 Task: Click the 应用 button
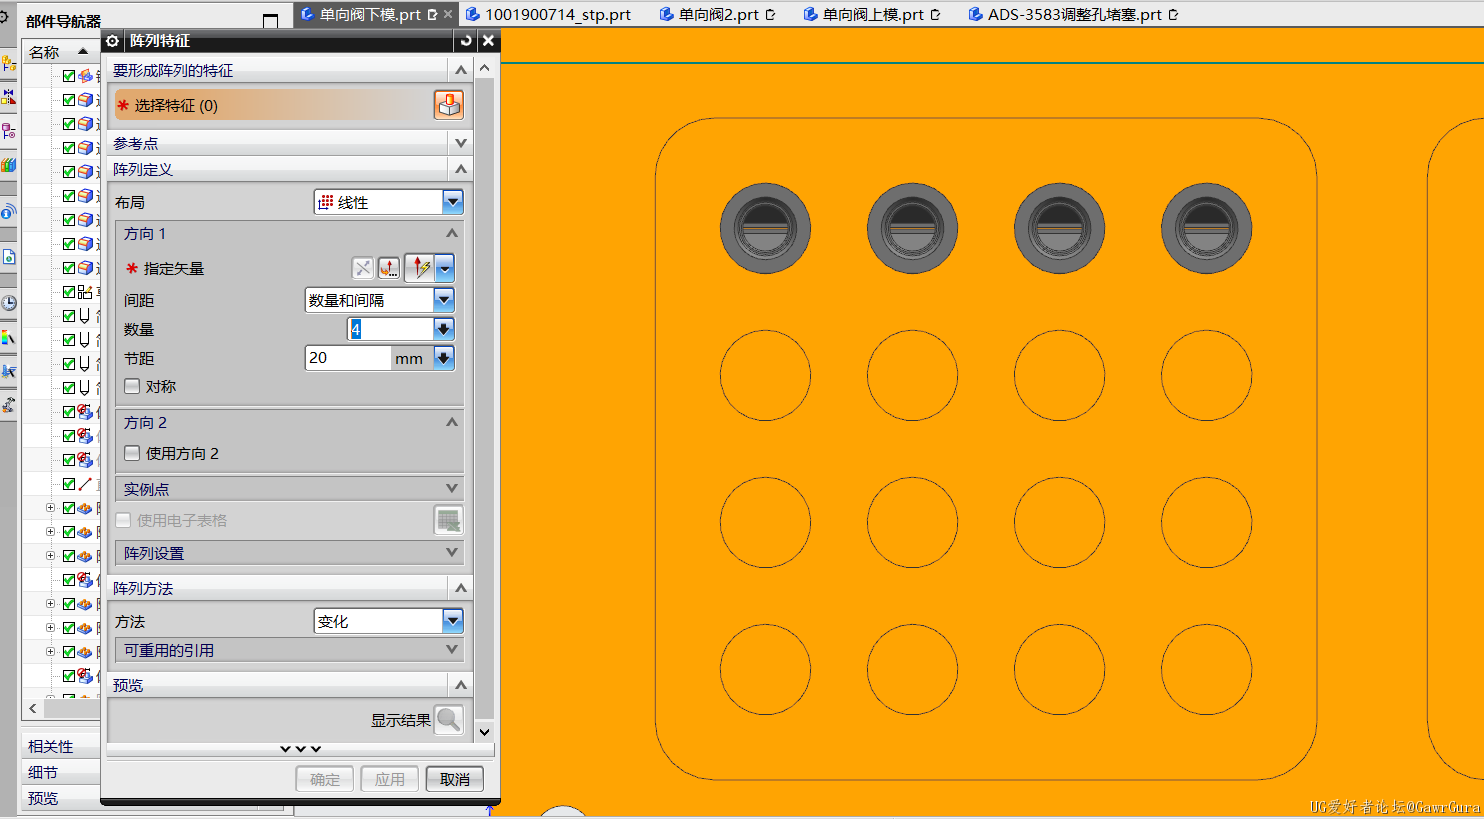tap(390, 779)
